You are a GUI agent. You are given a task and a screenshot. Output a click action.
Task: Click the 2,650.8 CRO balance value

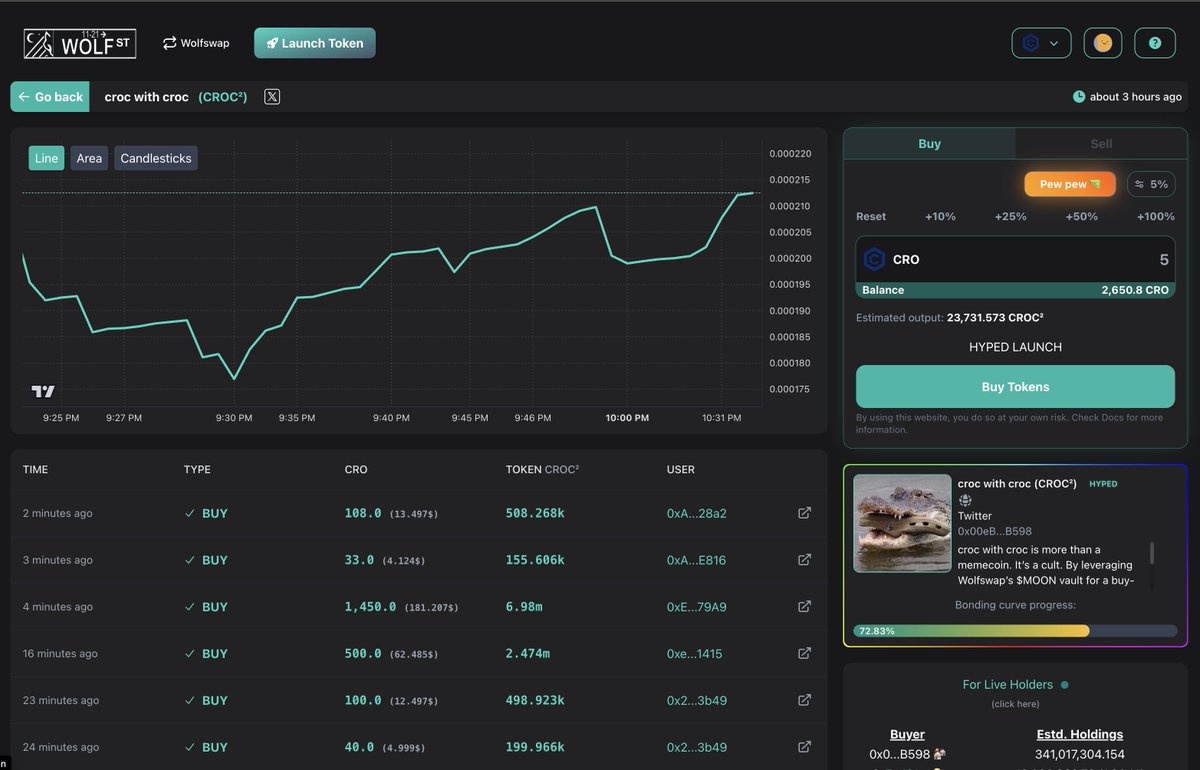click(x=1135, y=290)
